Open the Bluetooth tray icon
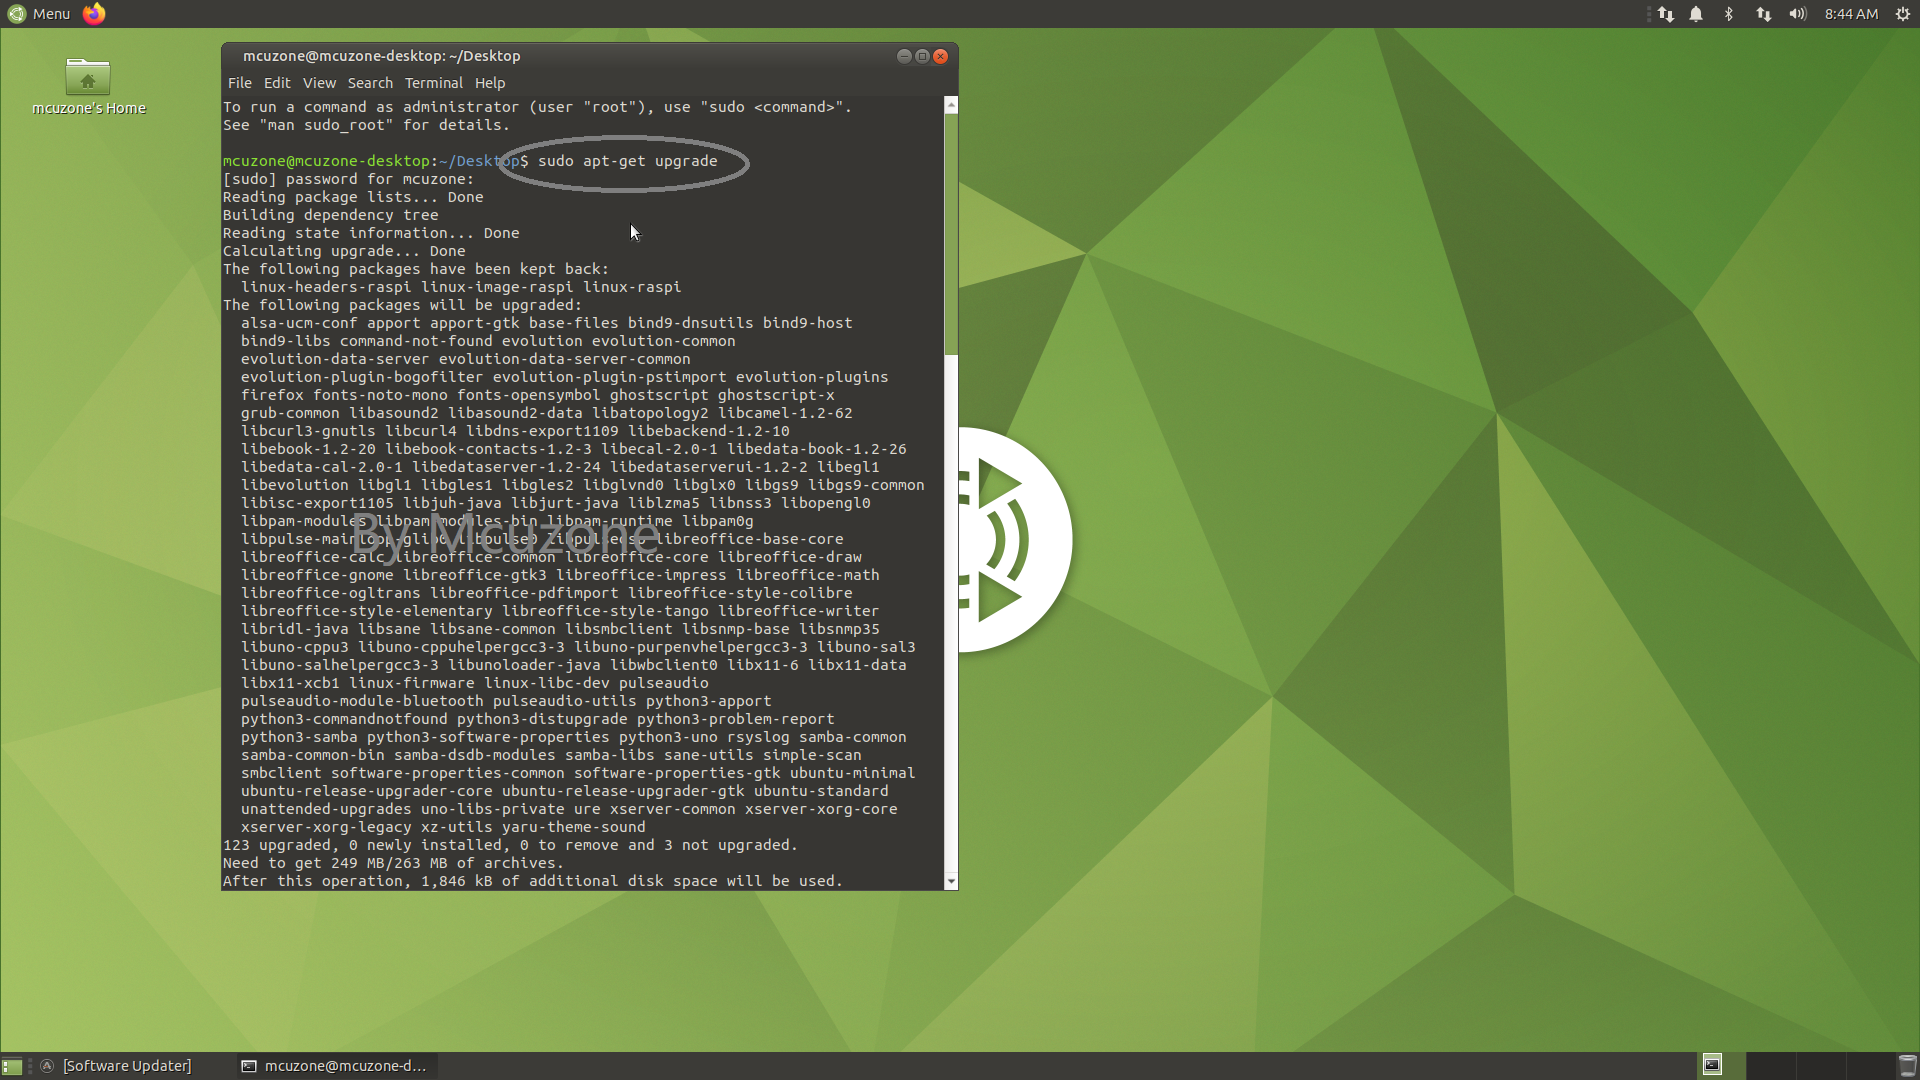This screenshot has width=1920, height=1080. point(1729,14)
